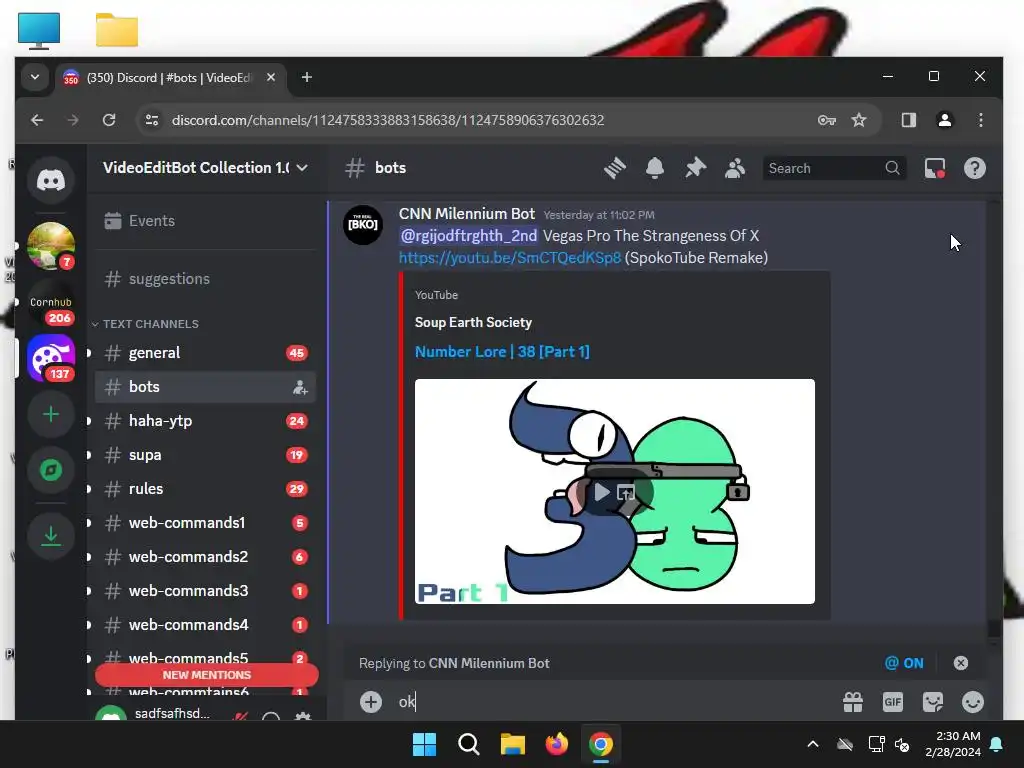Open Windows Start menu

[x=424, y=744]
